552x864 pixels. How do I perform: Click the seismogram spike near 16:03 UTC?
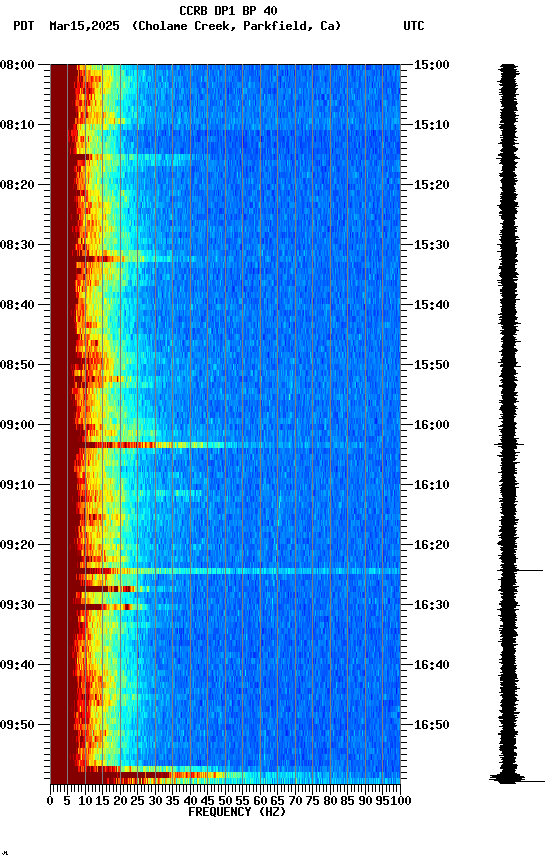click(x=509, y=444)
